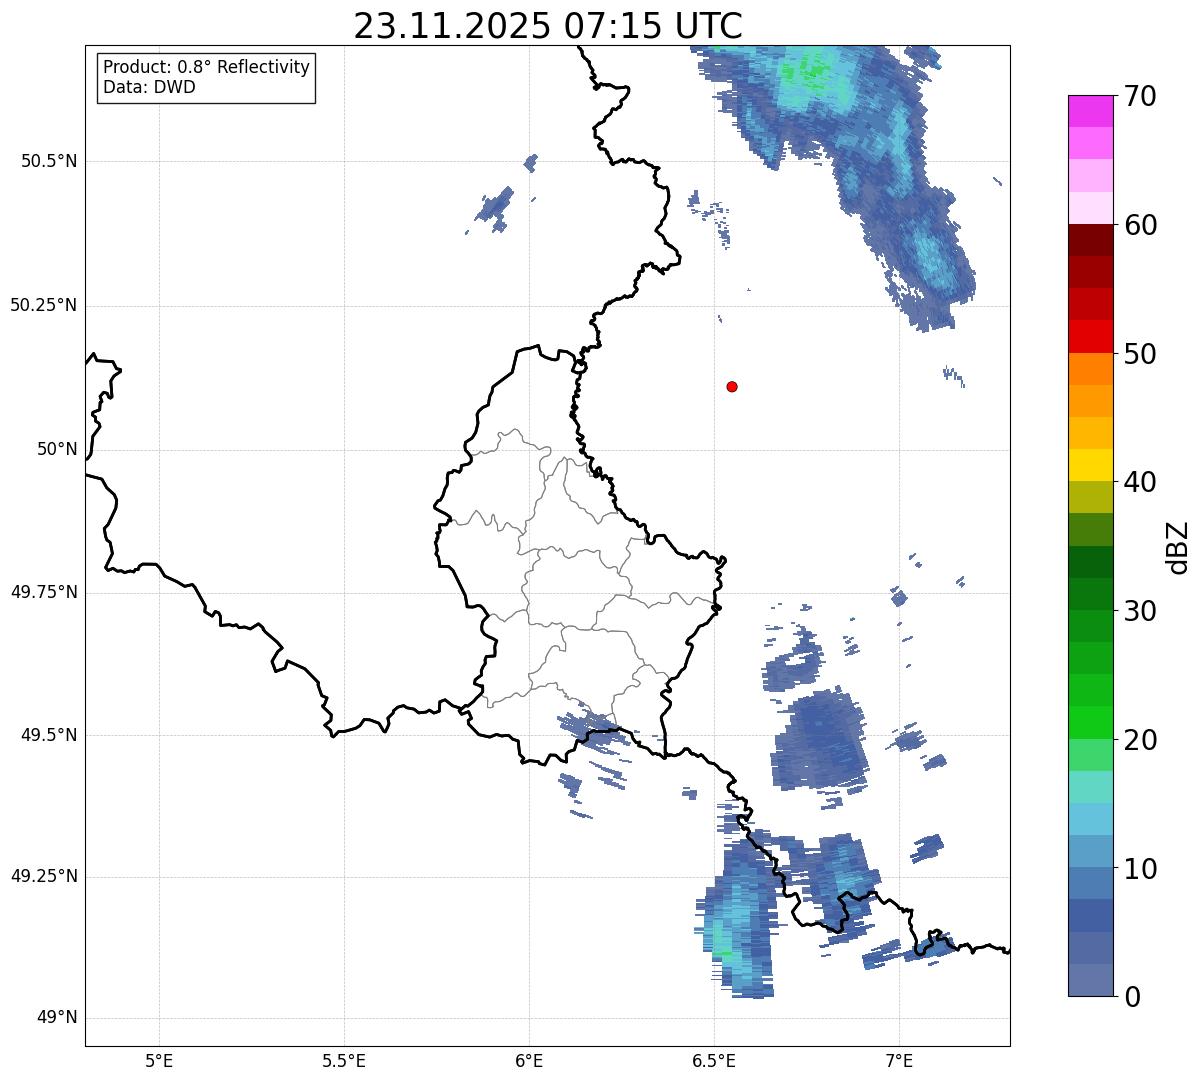The height and width of the screenshot is (1081, 1202).
Task: Pick the orange swatch just below 50 dBZ
Action: pos(1091,369)
